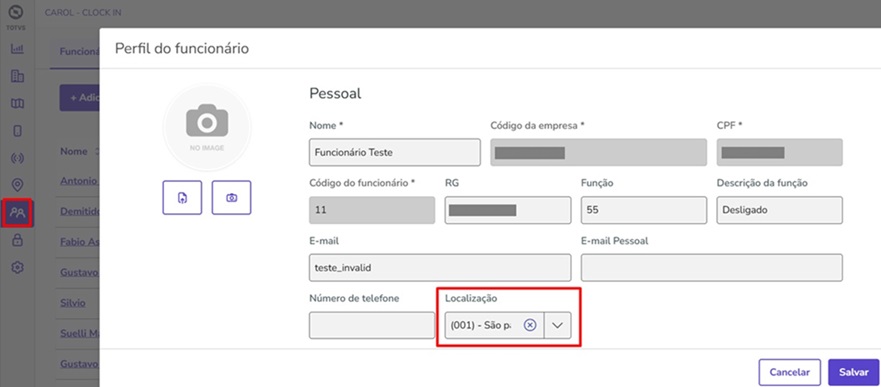The width and height of the screenshot is (881, 387).
Task: Click the E-mail field with teste_invalid
Action: pyautogui.click(x=440, y=267)
